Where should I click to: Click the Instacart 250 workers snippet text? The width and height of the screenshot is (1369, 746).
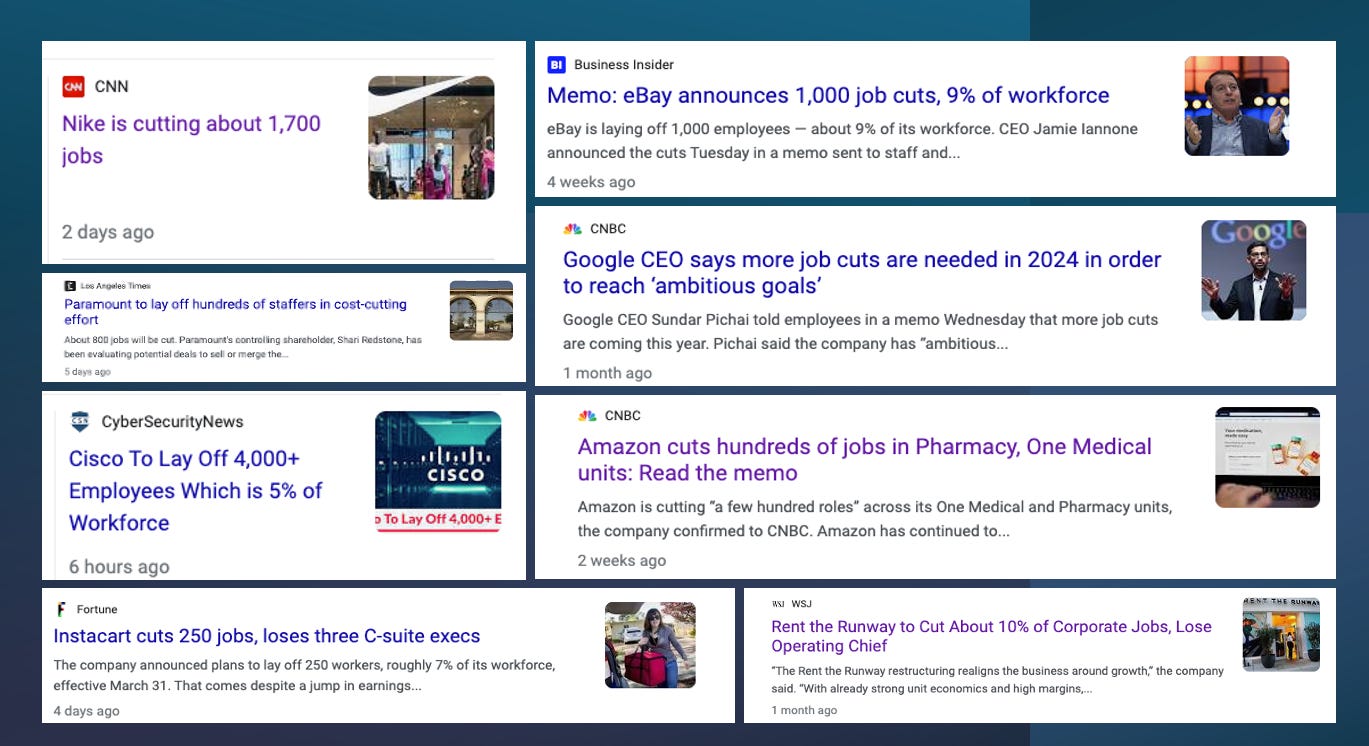coord(304,676)
